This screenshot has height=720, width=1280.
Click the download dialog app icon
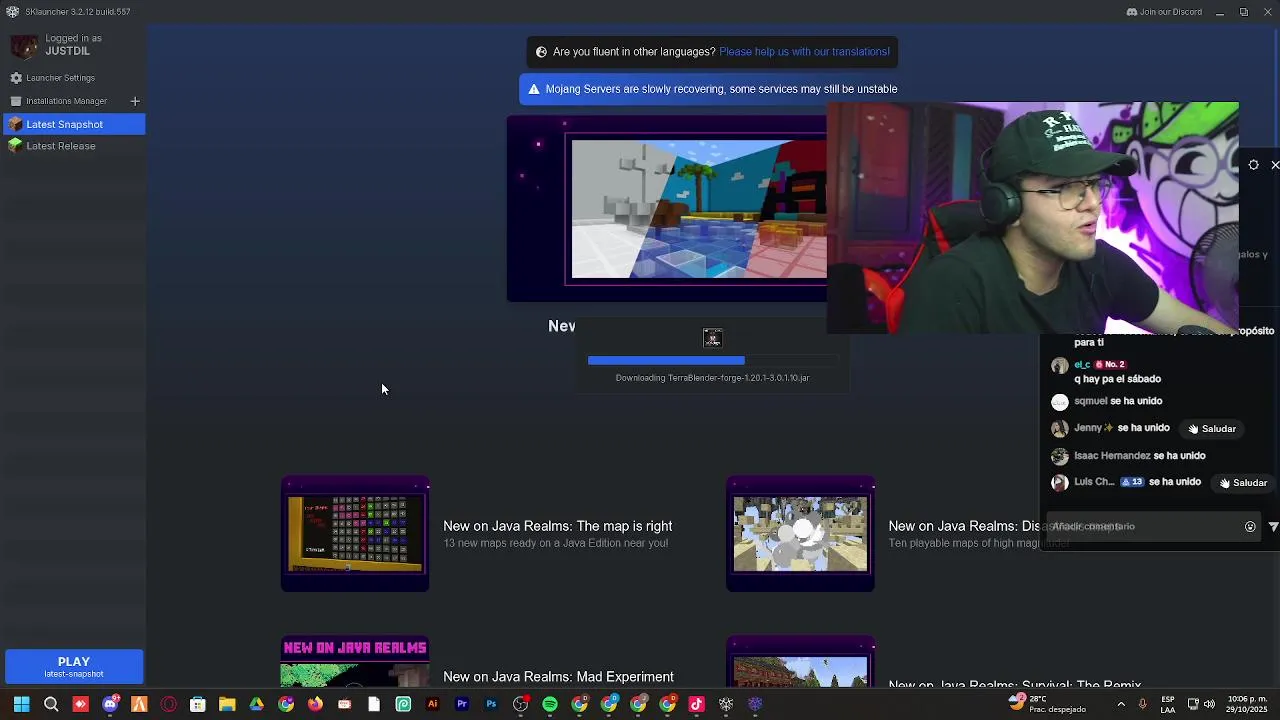click(x=712, y=338)
